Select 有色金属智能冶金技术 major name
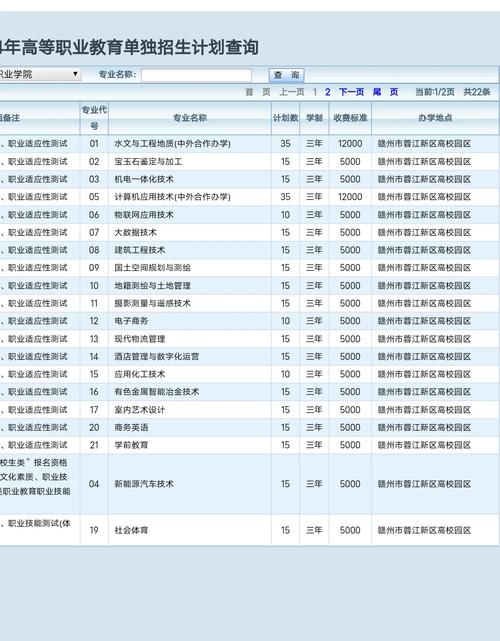The width and height of the screenshot is (500, 641). coord(157,392)
